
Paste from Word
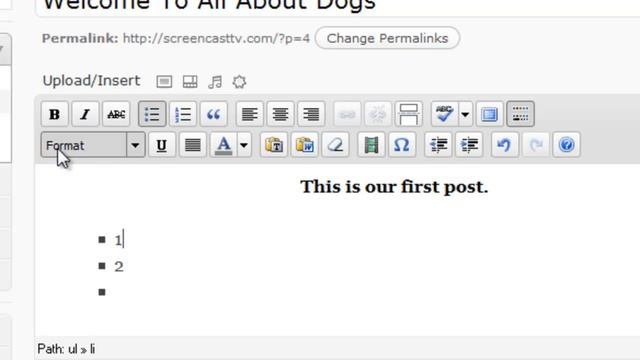click(x=304, y=145)
